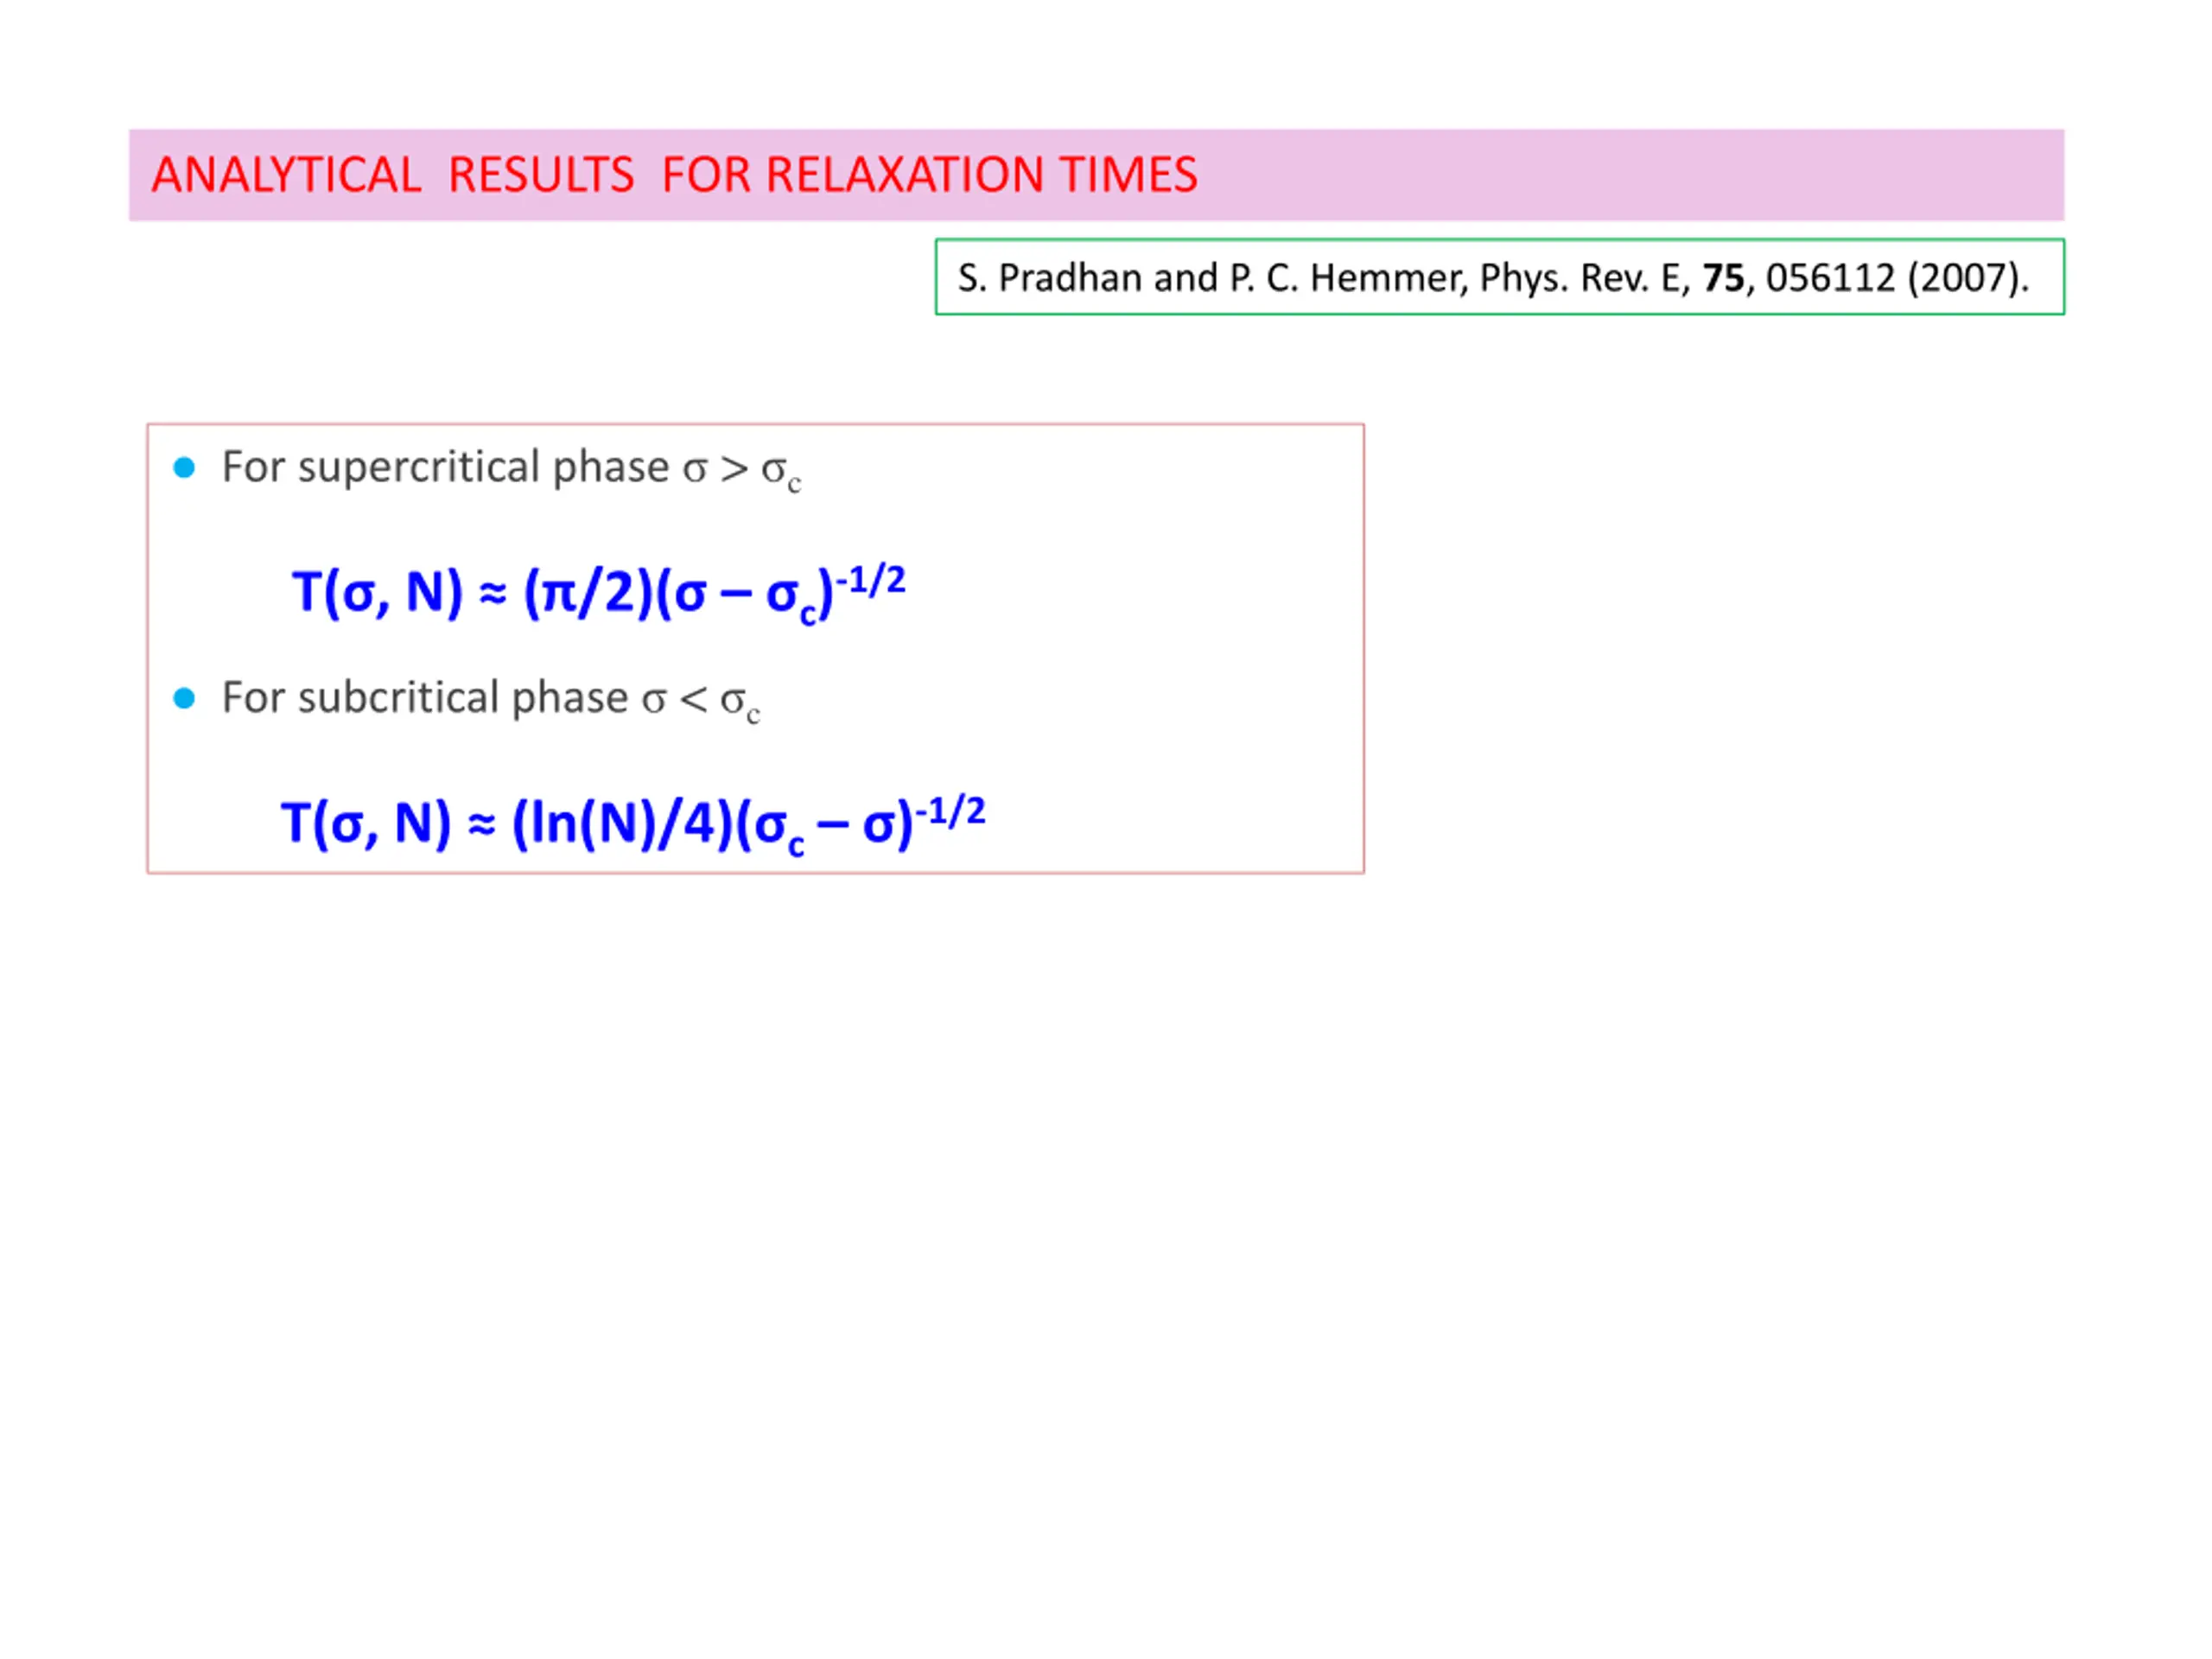Select 'For subcritical phase σ < σc' line
The height and width of the screenshot is (1659, 2212).
(x=491, y=700)
